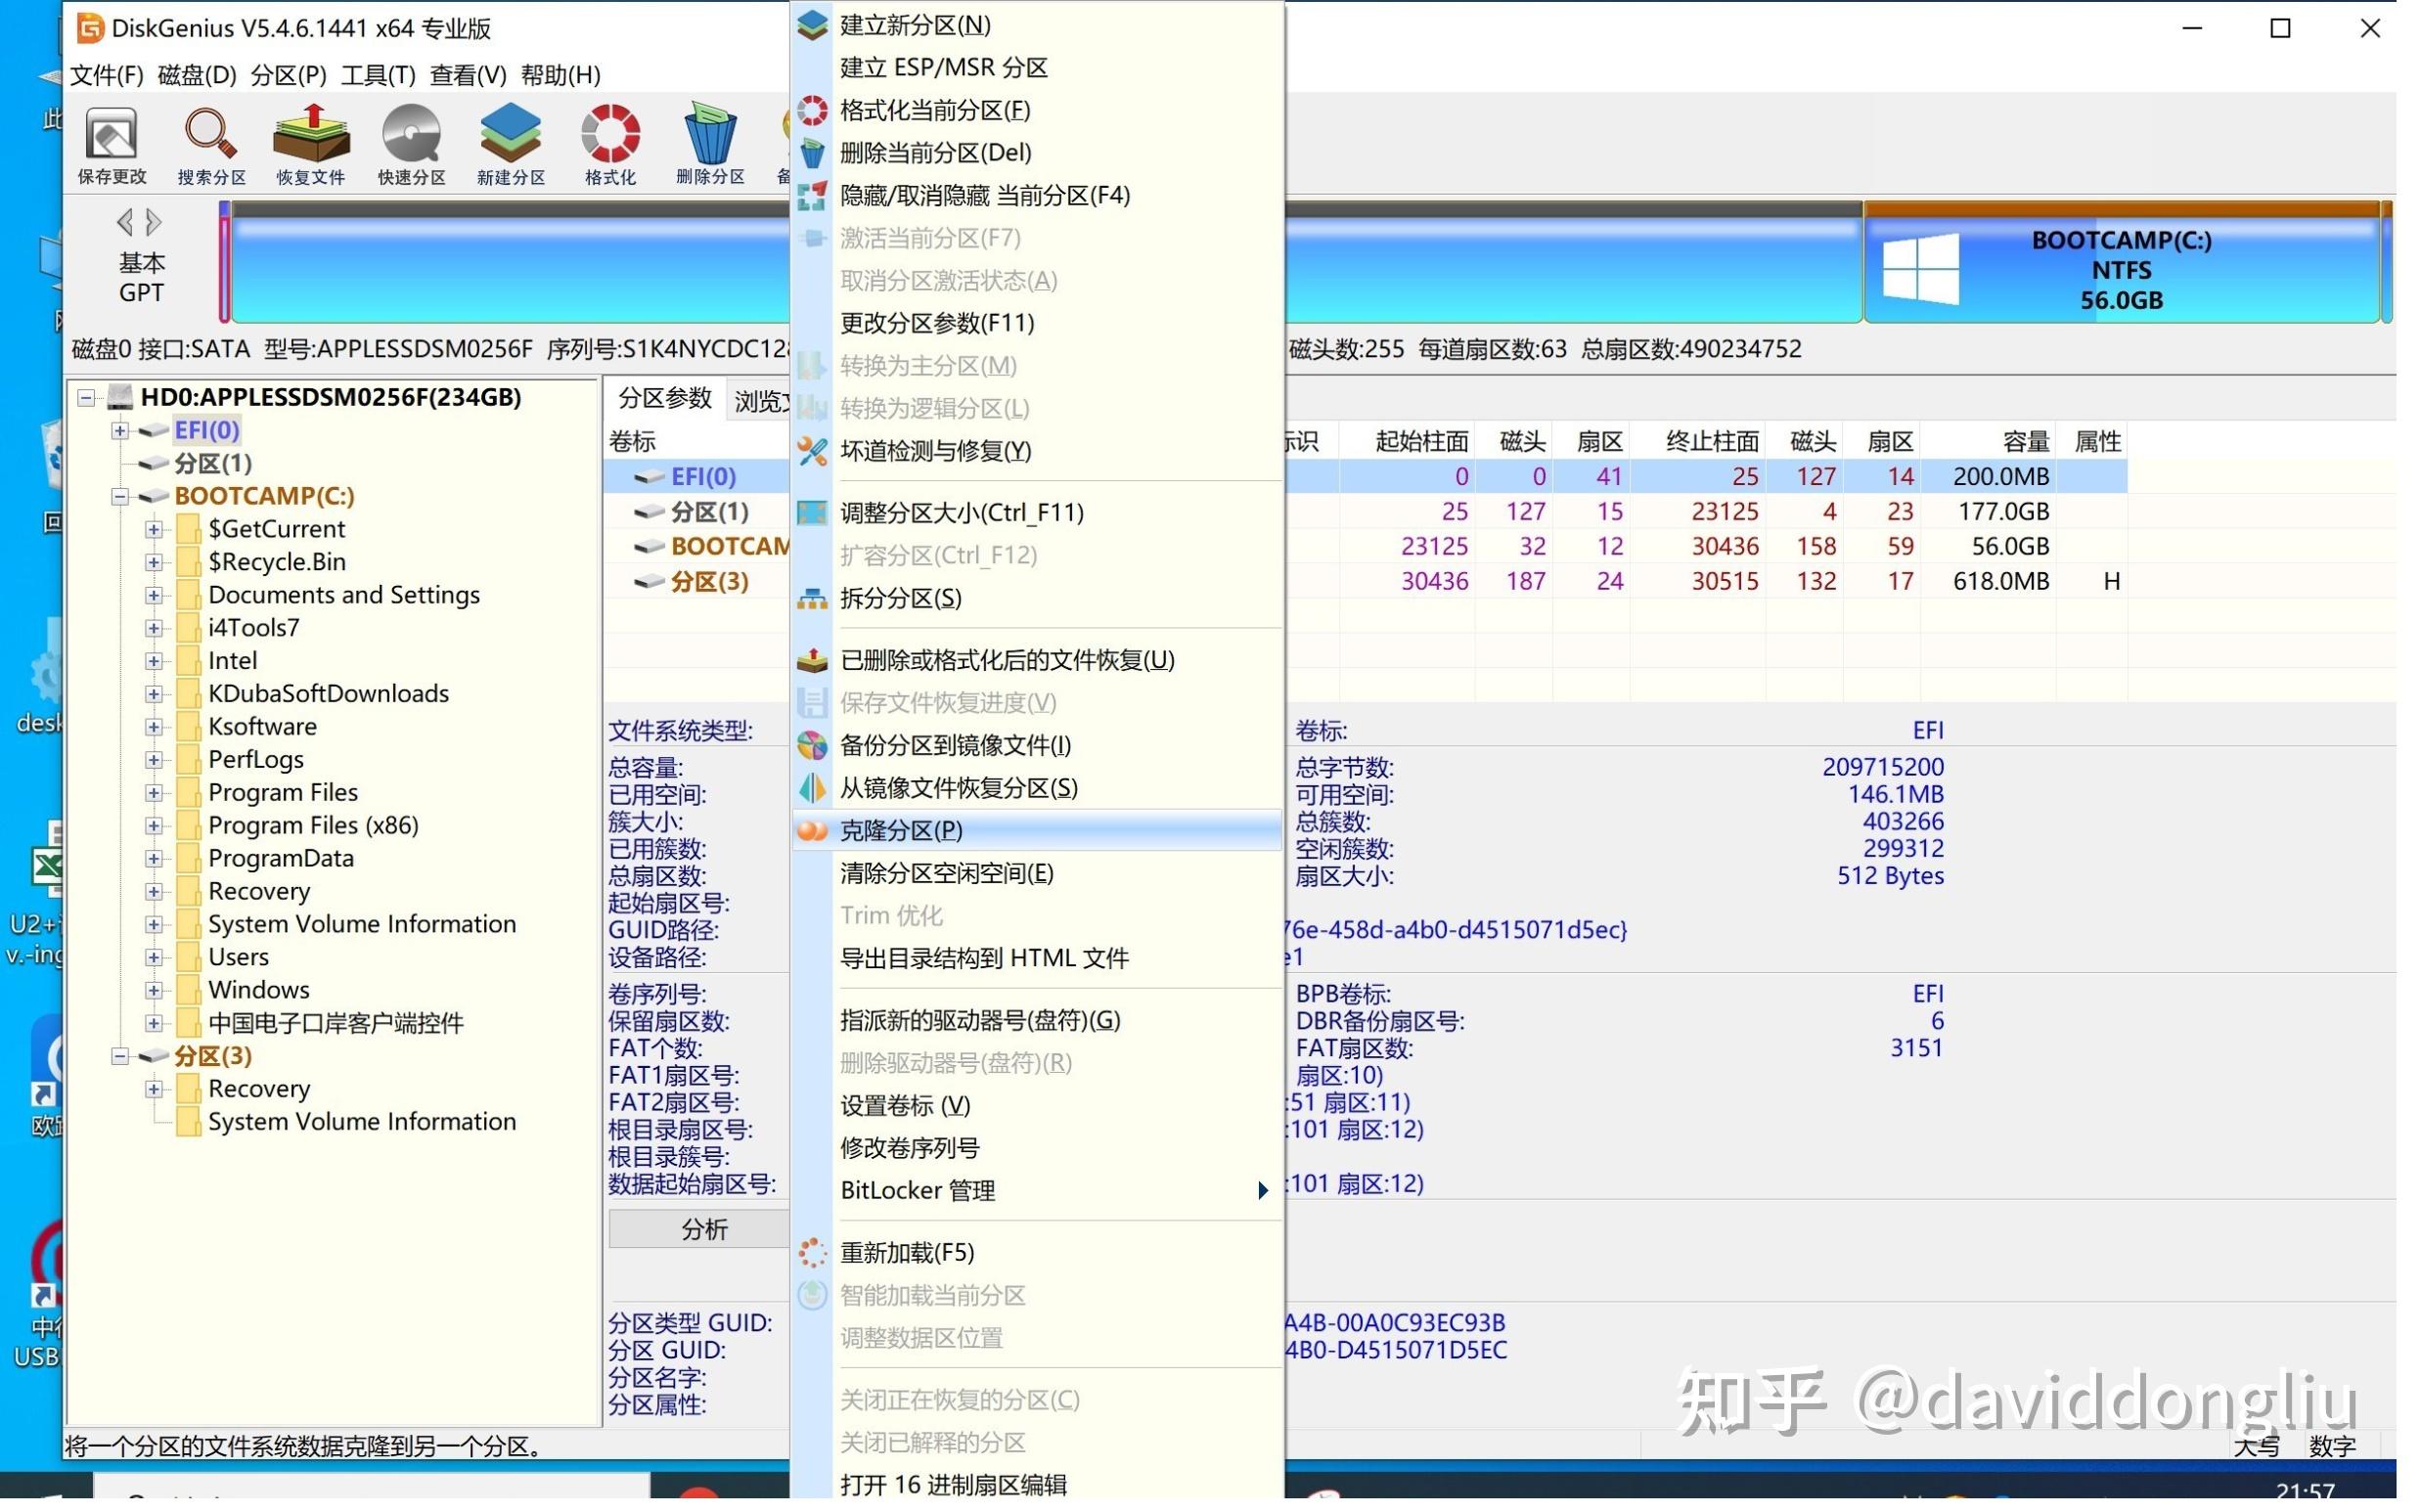
Task: Select the 新建分区 toolbar icon
Action: point(511,143)
